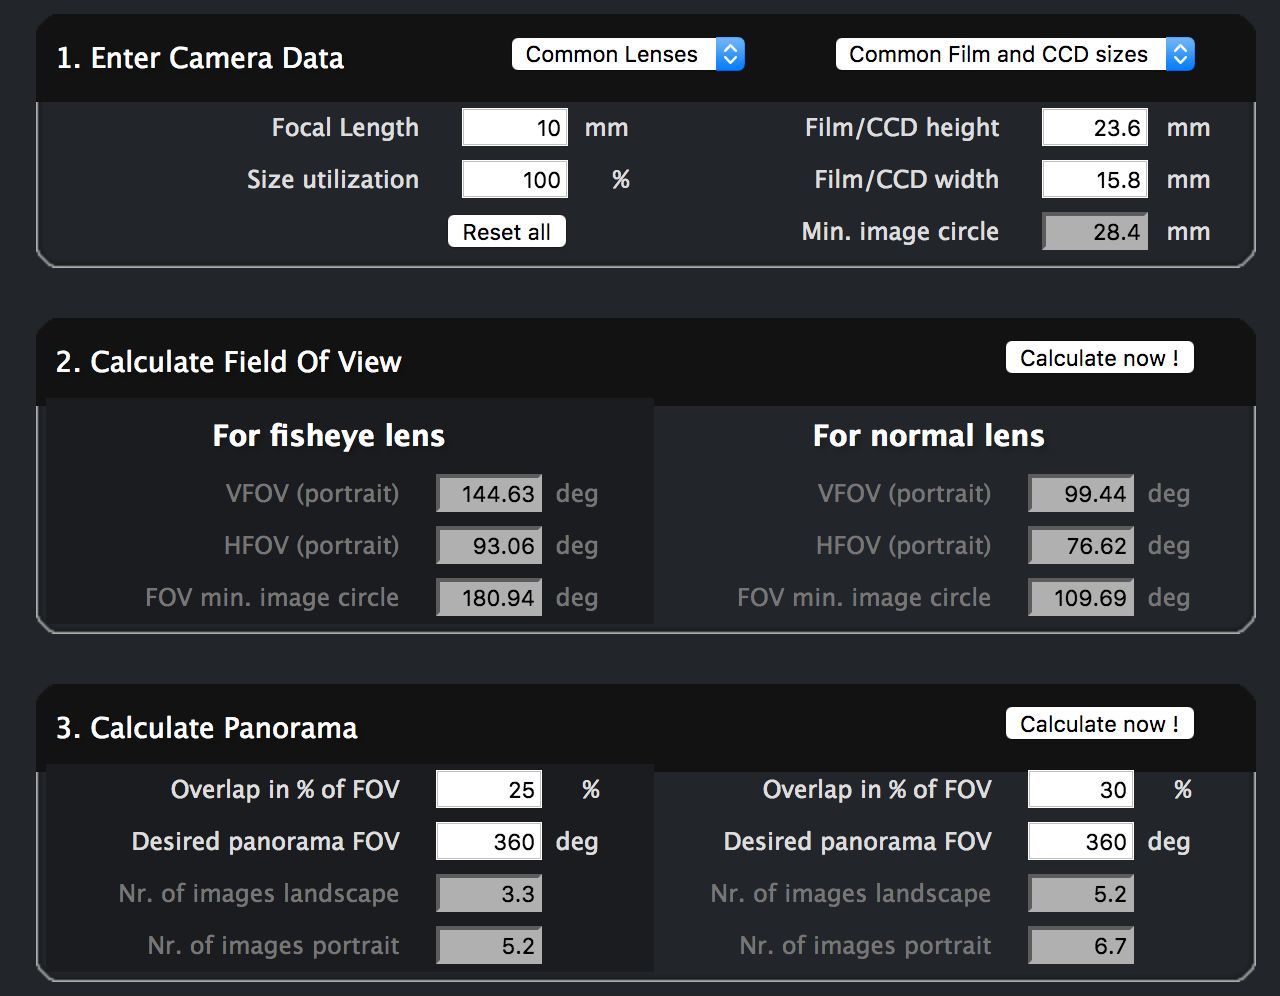1280x996 pixels.
Task: Click the Film/CCD width input field
Action: (x=1095, y=180)
